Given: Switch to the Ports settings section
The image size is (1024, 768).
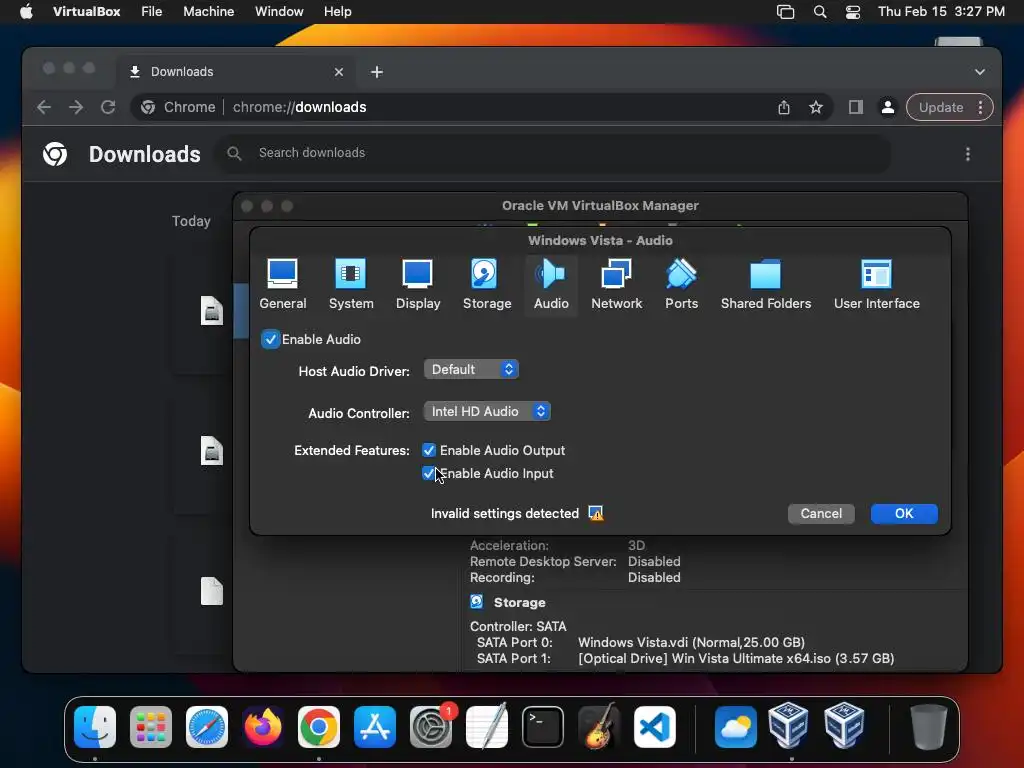Looking at the screenshot, I should (x=681, y=285).
